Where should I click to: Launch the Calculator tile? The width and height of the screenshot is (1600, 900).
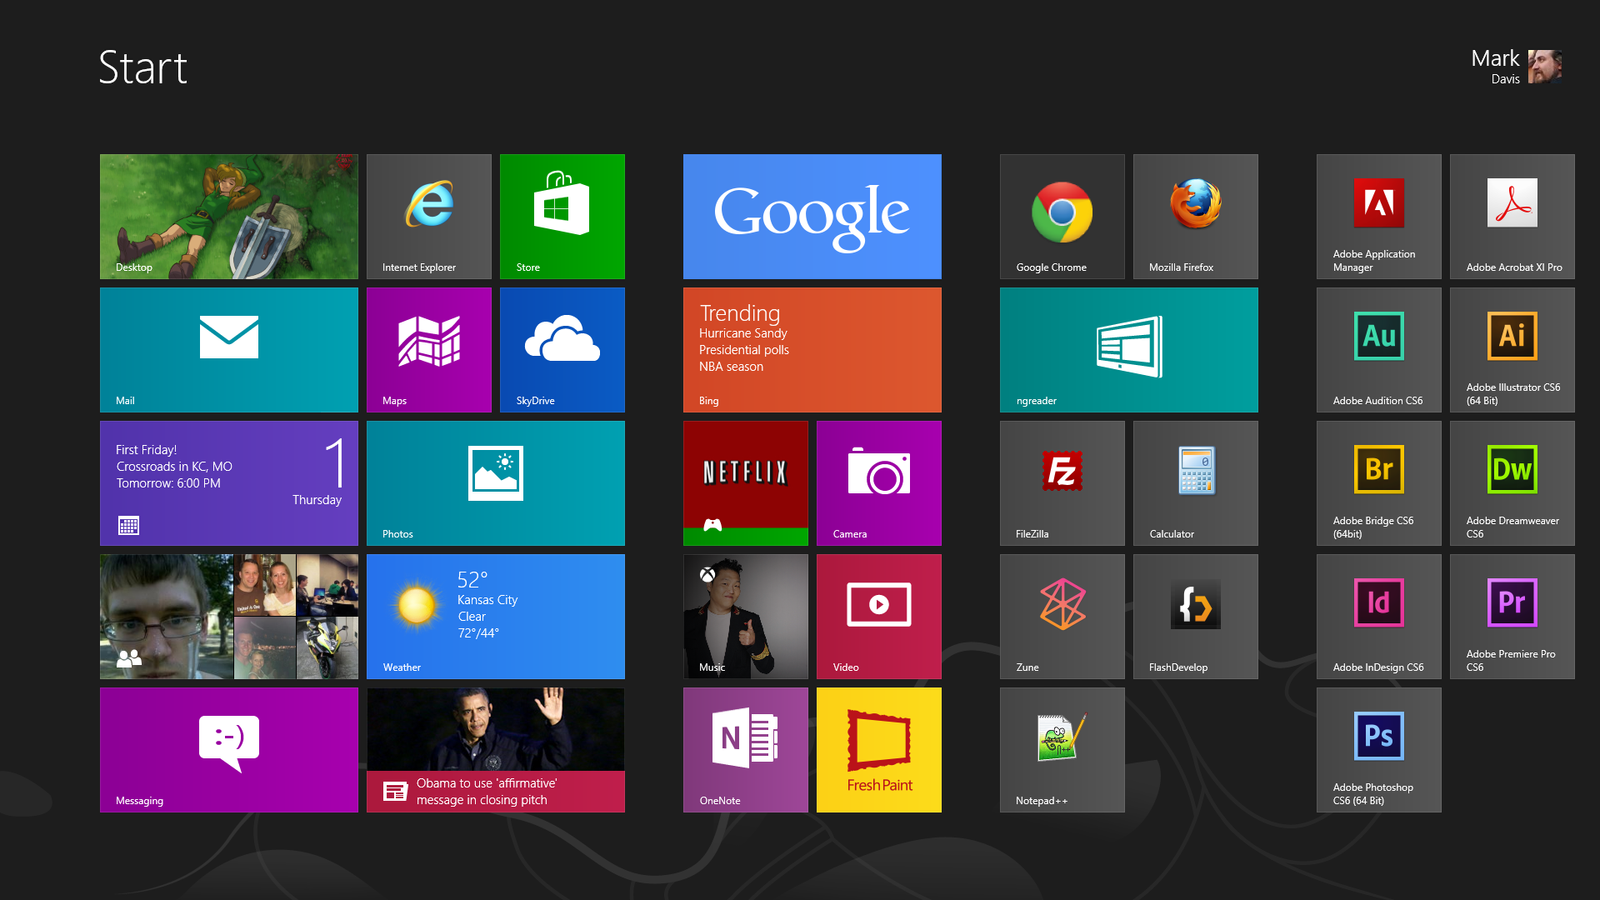pos(1195,483)
